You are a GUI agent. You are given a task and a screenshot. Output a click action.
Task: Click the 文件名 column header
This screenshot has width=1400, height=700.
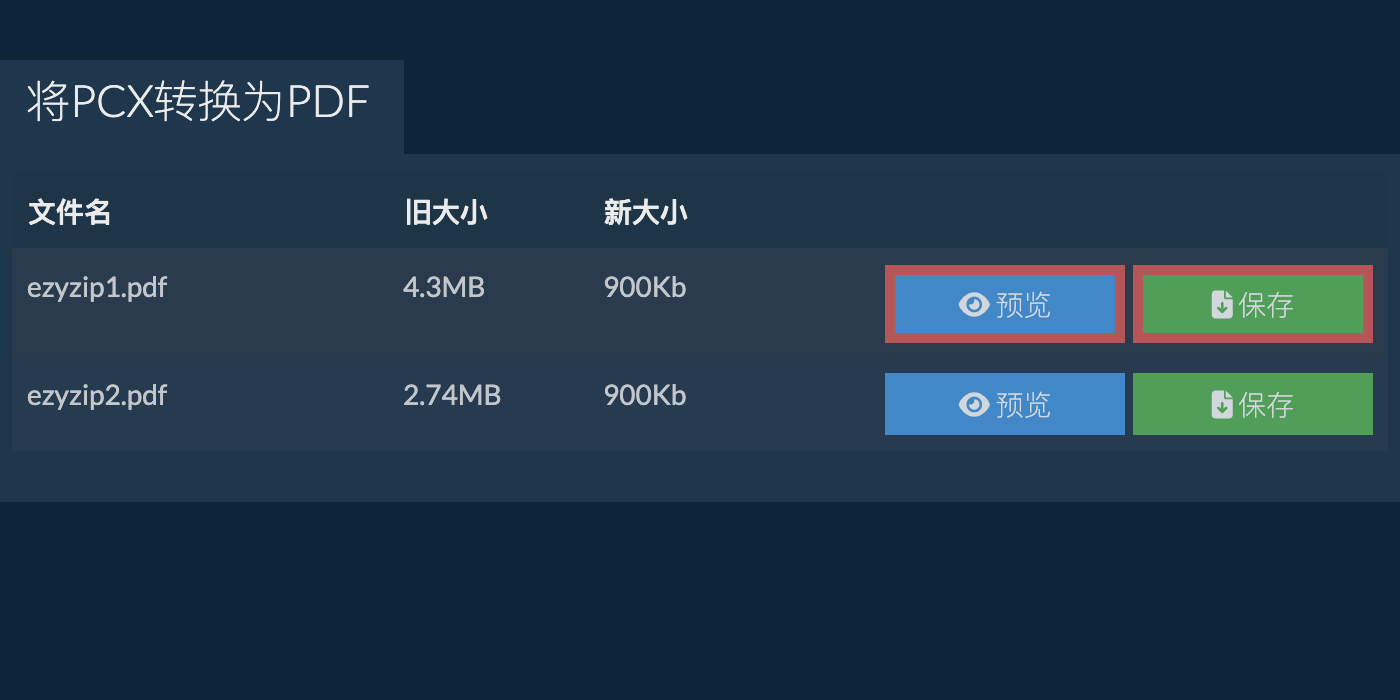69,213
